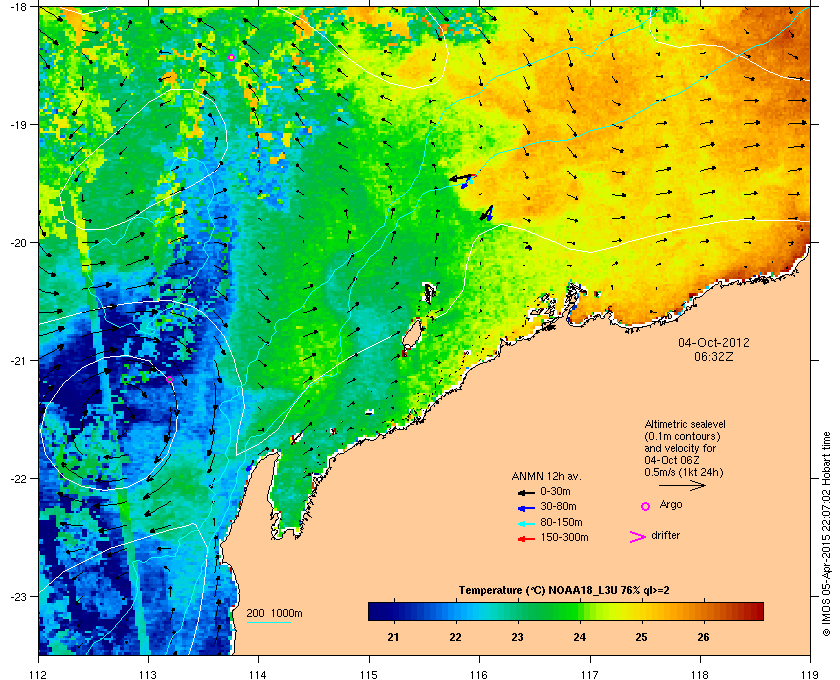Click the '80-150m' depth label
The height and width of the screenshot is (680, 840).
(561, 522)
